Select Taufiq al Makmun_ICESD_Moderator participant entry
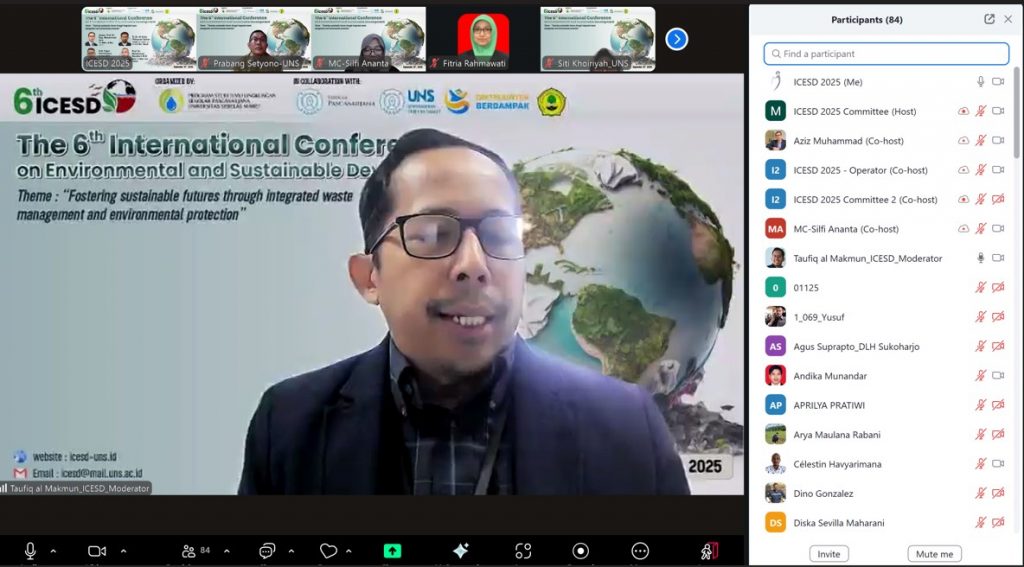The image size is (1024, 567). (x=867, y=258)
